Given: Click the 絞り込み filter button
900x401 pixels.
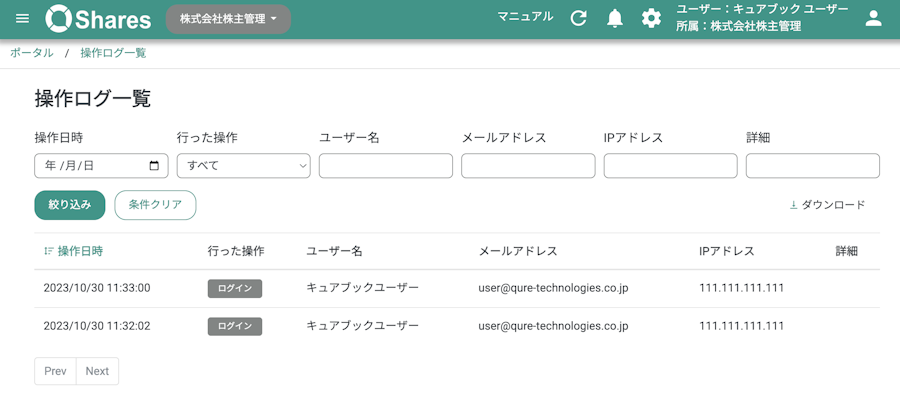Looking at the screenshot, I should coord(70,205).
